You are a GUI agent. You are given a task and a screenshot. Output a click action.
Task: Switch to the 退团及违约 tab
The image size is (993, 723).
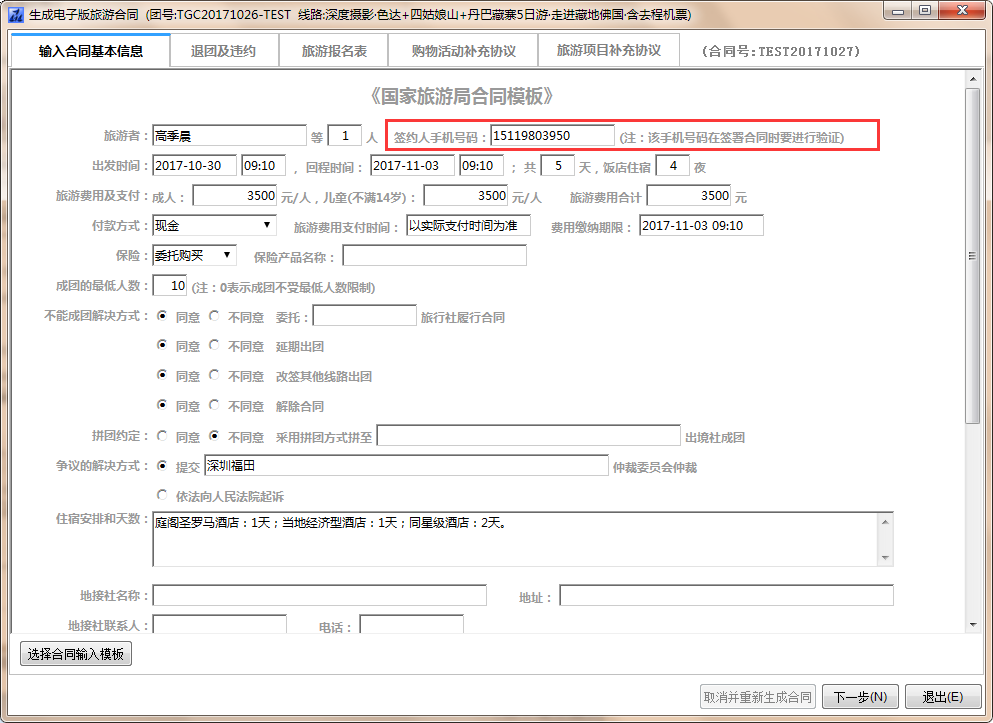tap(224, 51)
